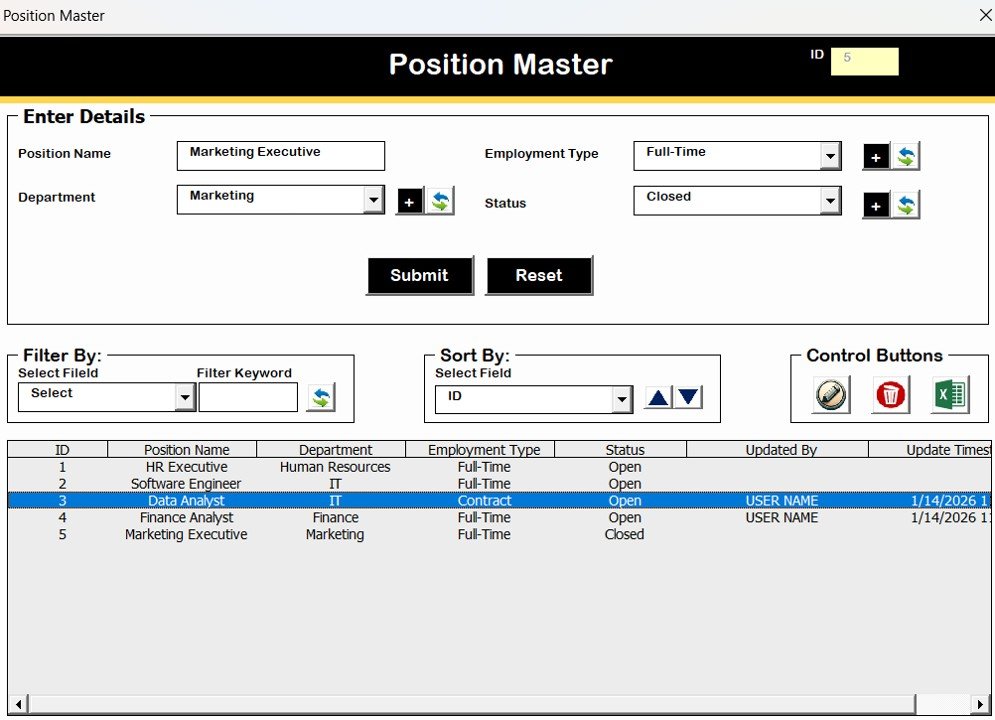Add a new Employment Type with plus icon
The image size is (995, 720).
877,155
